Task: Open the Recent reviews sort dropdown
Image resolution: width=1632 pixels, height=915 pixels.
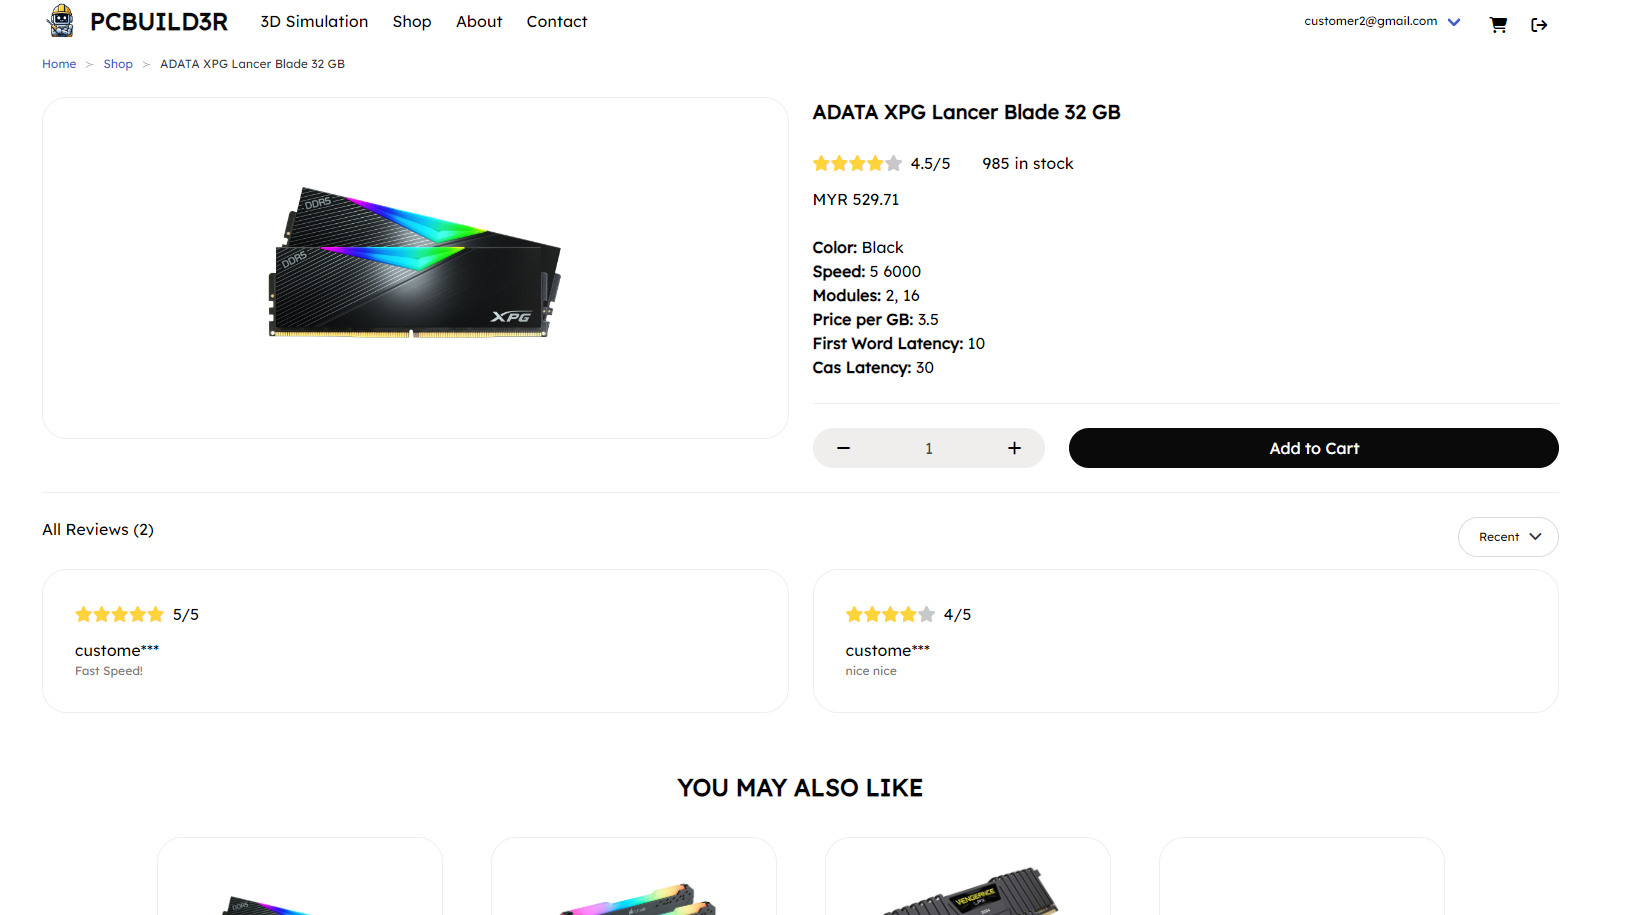Action: click(x=1508, y=537)
